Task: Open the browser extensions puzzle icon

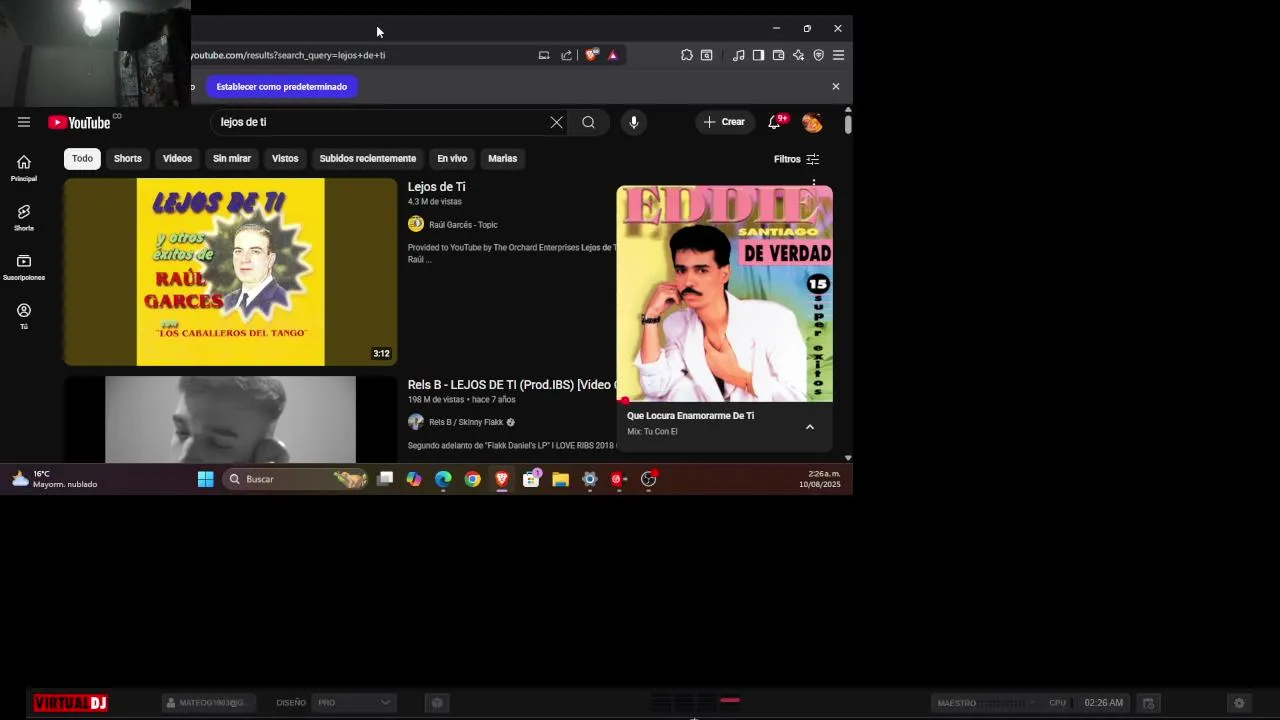Action: (687, 55)
